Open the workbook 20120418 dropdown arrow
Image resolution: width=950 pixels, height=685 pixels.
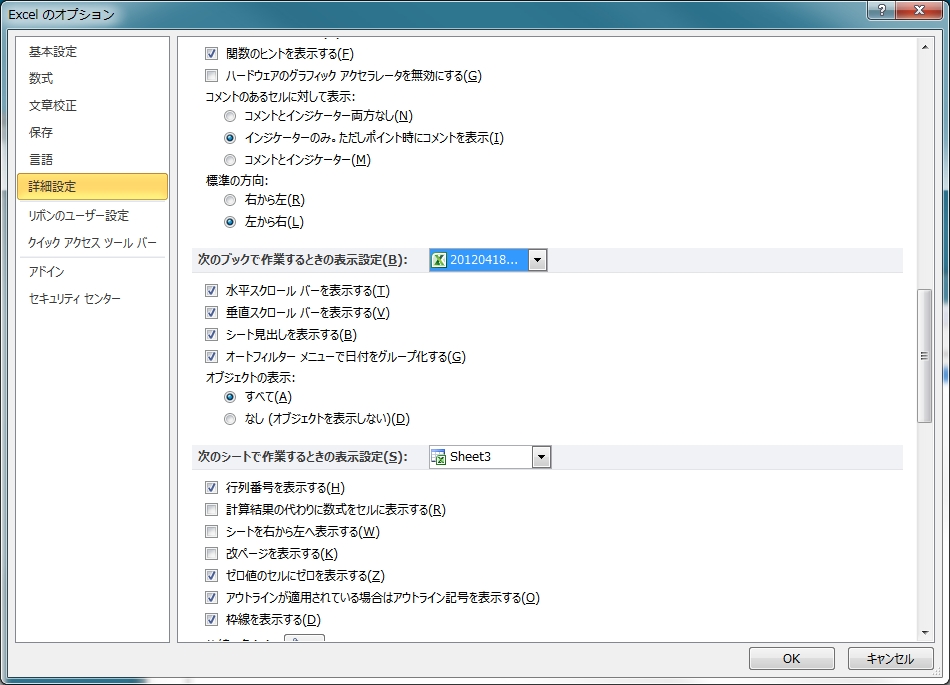(537, 260)
